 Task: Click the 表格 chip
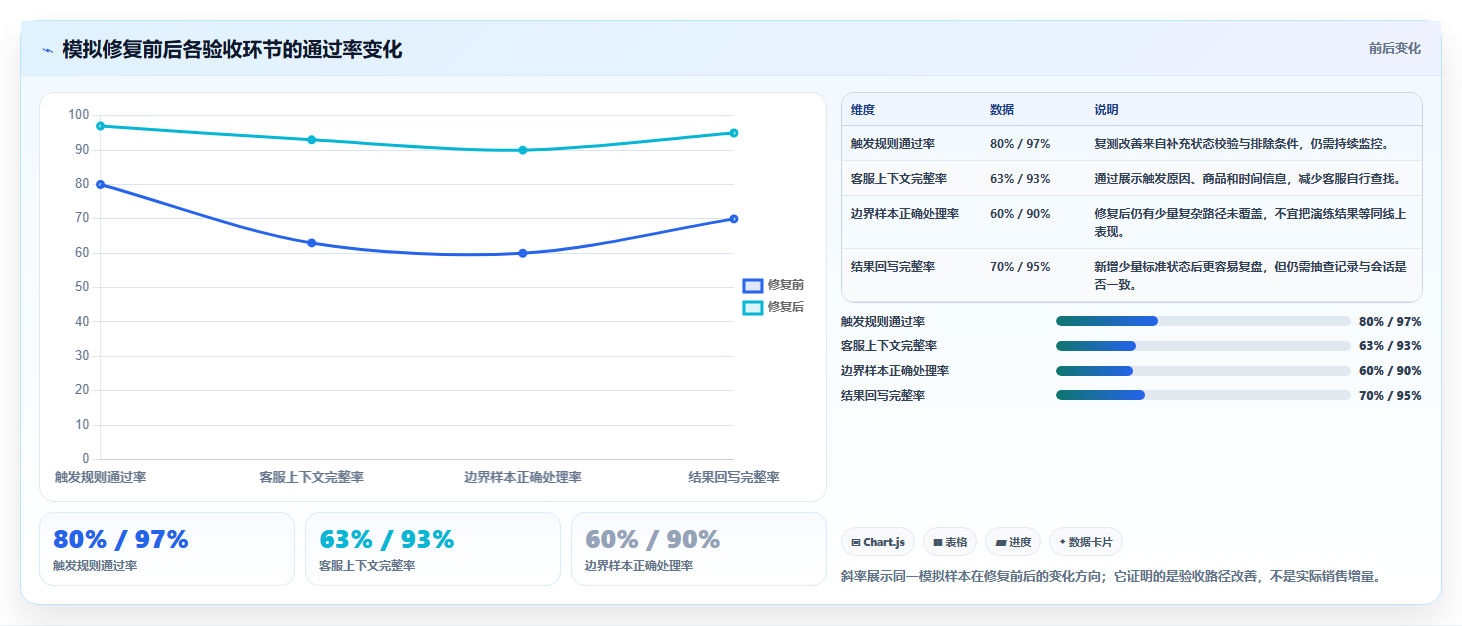950,542
